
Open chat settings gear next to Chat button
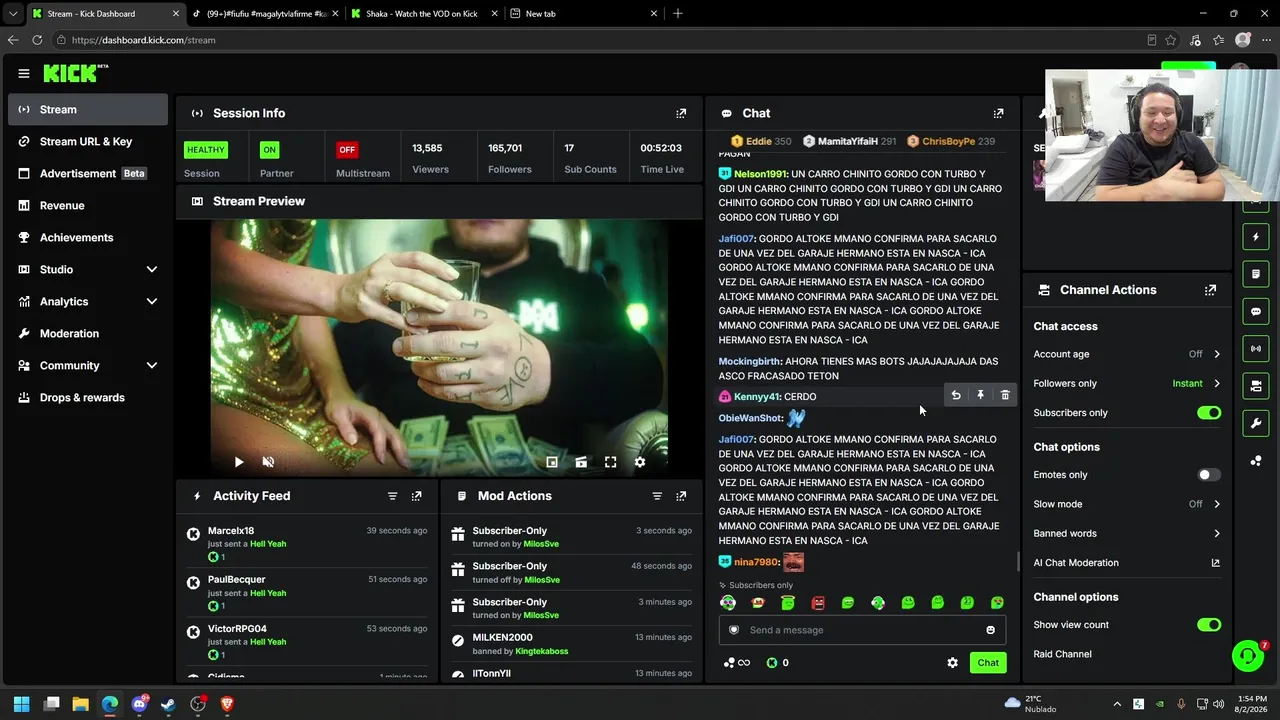click(952, 662)
